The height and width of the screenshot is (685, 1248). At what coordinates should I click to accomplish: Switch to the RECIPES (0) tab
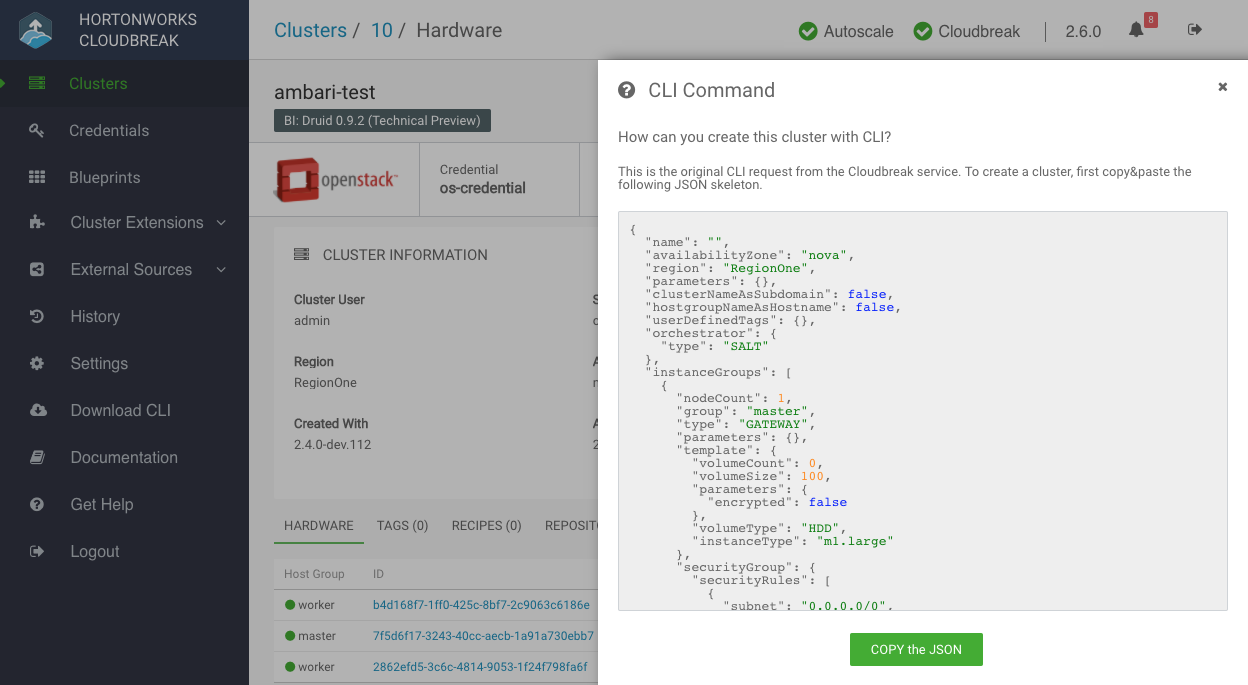tap(487, 525)
